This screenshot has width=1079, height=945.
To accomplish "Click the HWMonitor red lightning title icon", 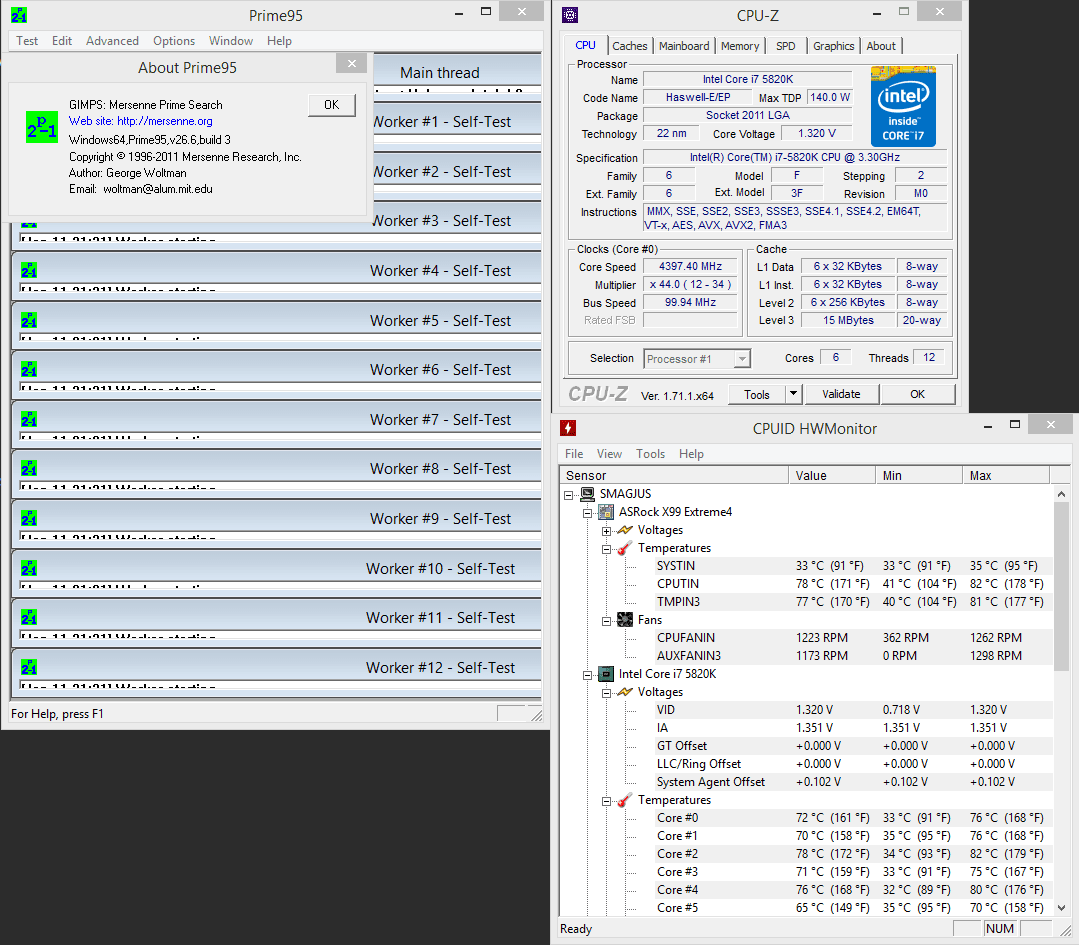I will (568, 428).
